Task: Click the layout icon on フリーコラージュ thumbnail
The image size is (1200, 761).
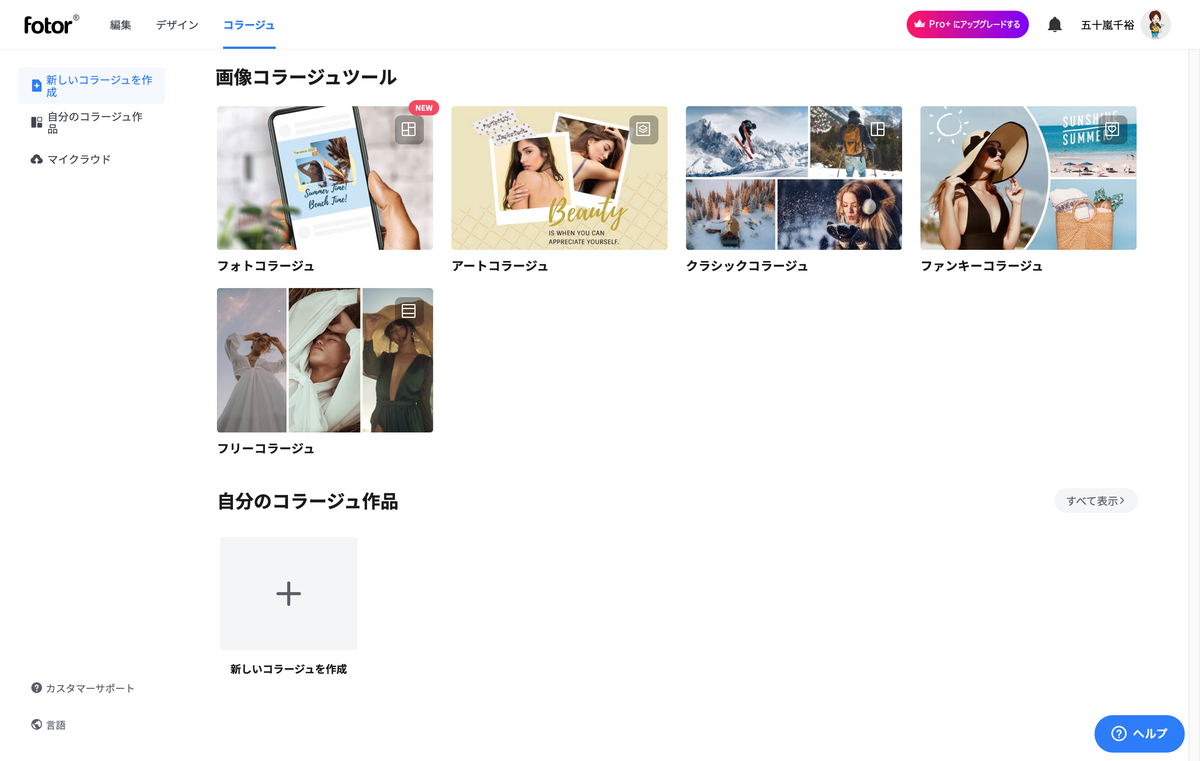Action: coord(408,311)
